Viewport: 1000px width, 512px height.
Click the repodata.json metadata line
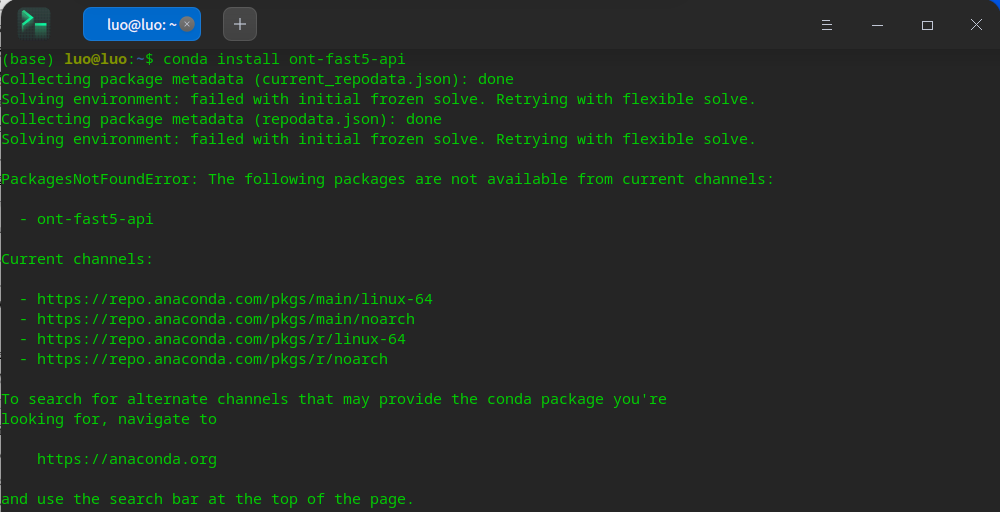pyautogui.click(x=221, y=119)
